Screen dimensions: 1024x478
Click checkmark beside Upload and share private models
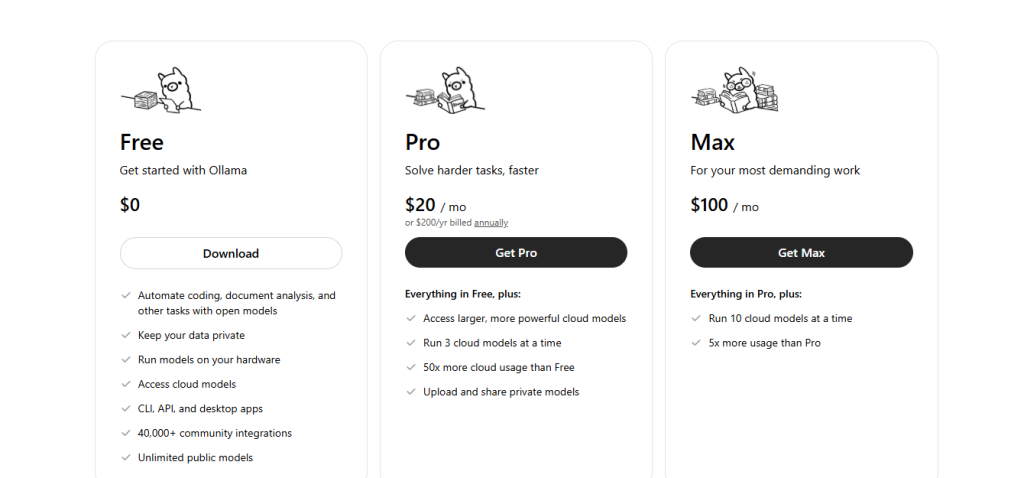point(411,392)
